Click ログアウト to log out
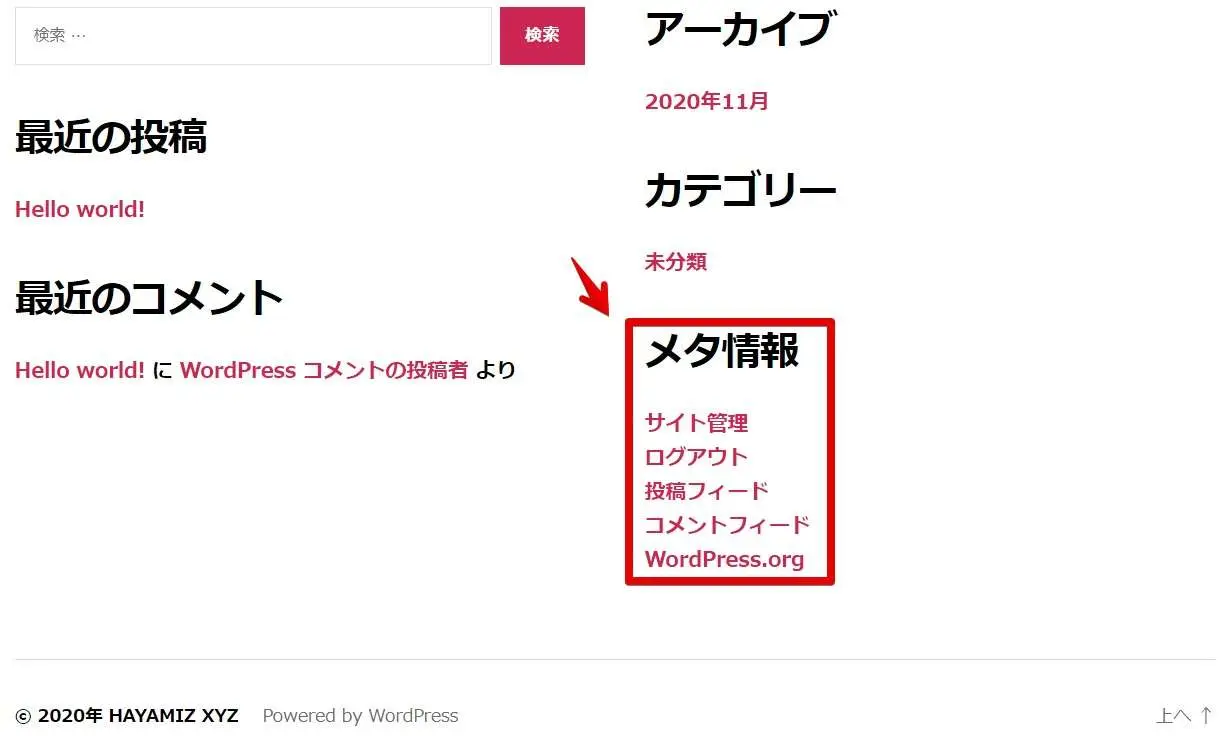This screenshot has height=742, width=1231. (696, 457)
